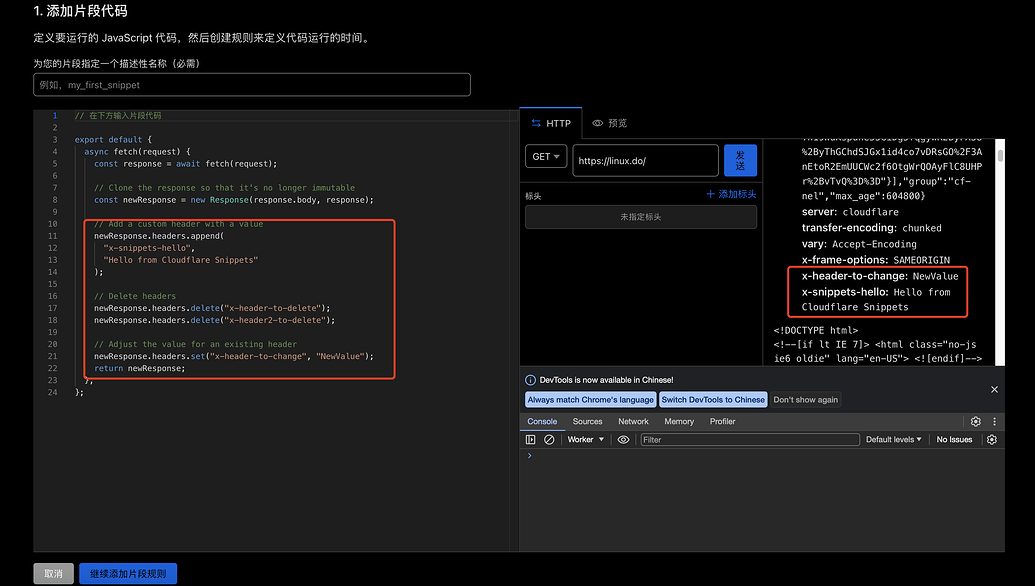Click the request URL field https://linux.do/
The height and width of the screenshot is (586, 1035).
pos(645,160)
